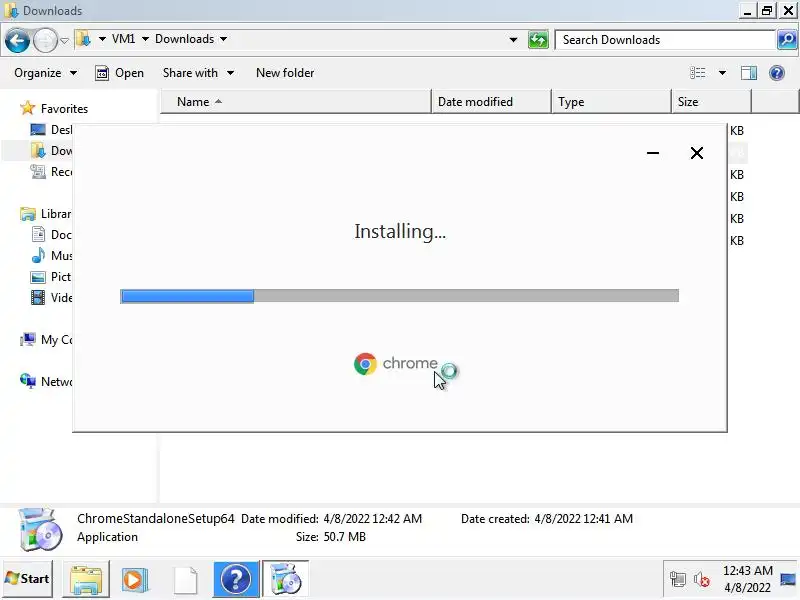800x600 pixels.
Task: Click the network tray icon
Action: tap(678, 580)
